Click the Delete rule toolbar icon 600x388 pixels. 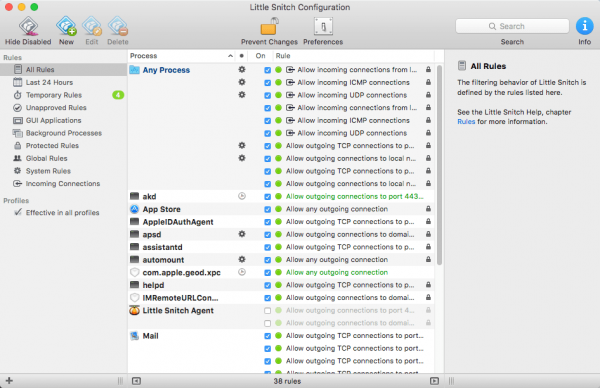coord(117,27)
